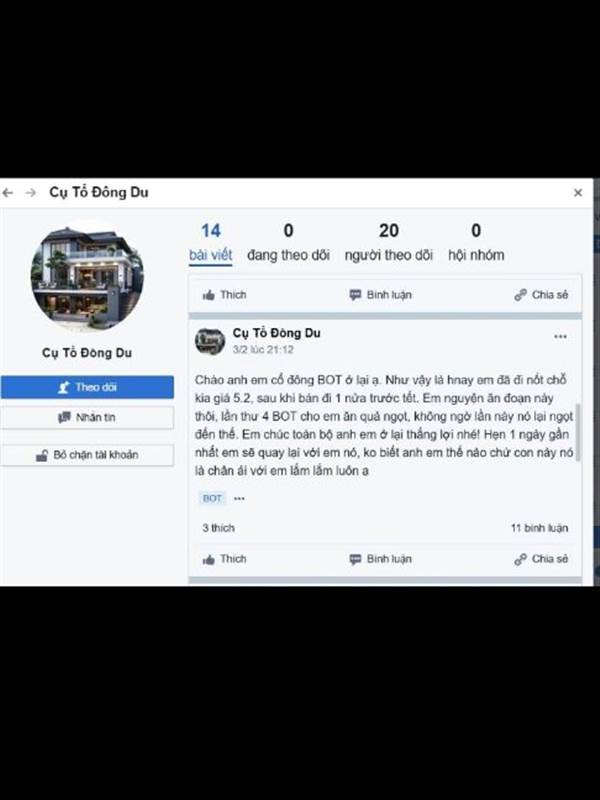
Task: Comment using bottom Bình luận icon
Action: coord(381,559)
